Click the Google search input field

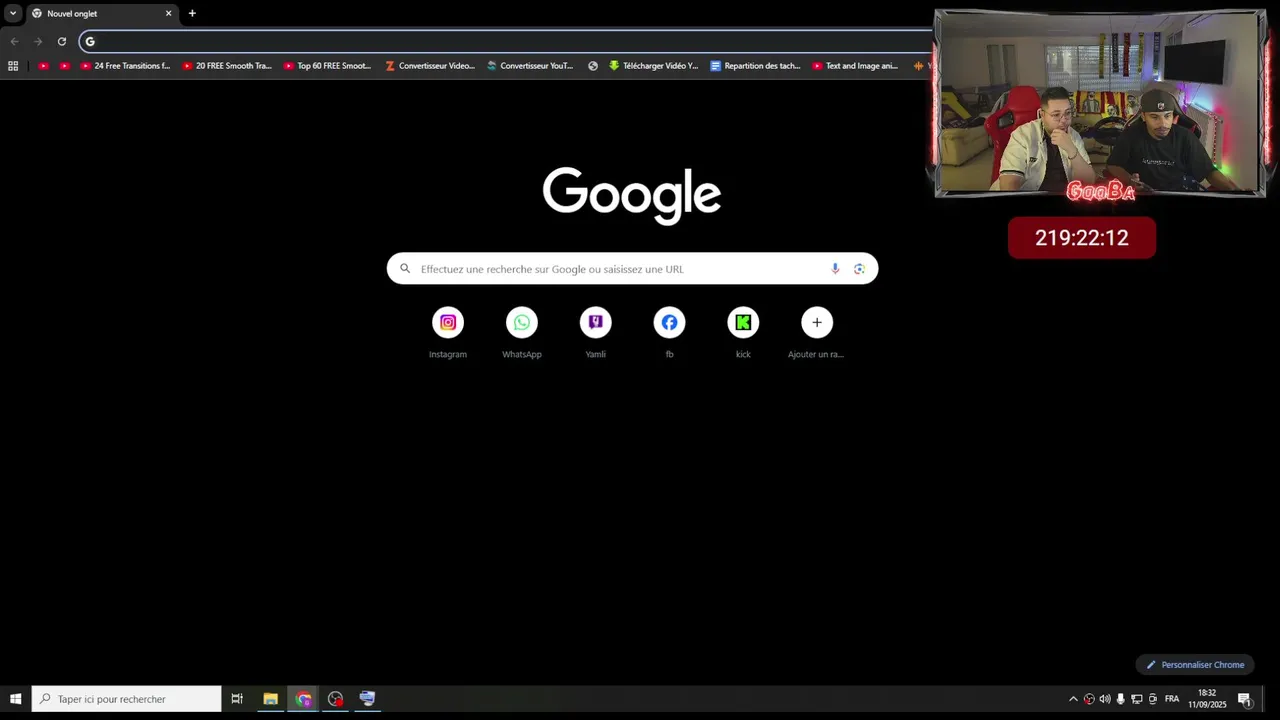632,269
